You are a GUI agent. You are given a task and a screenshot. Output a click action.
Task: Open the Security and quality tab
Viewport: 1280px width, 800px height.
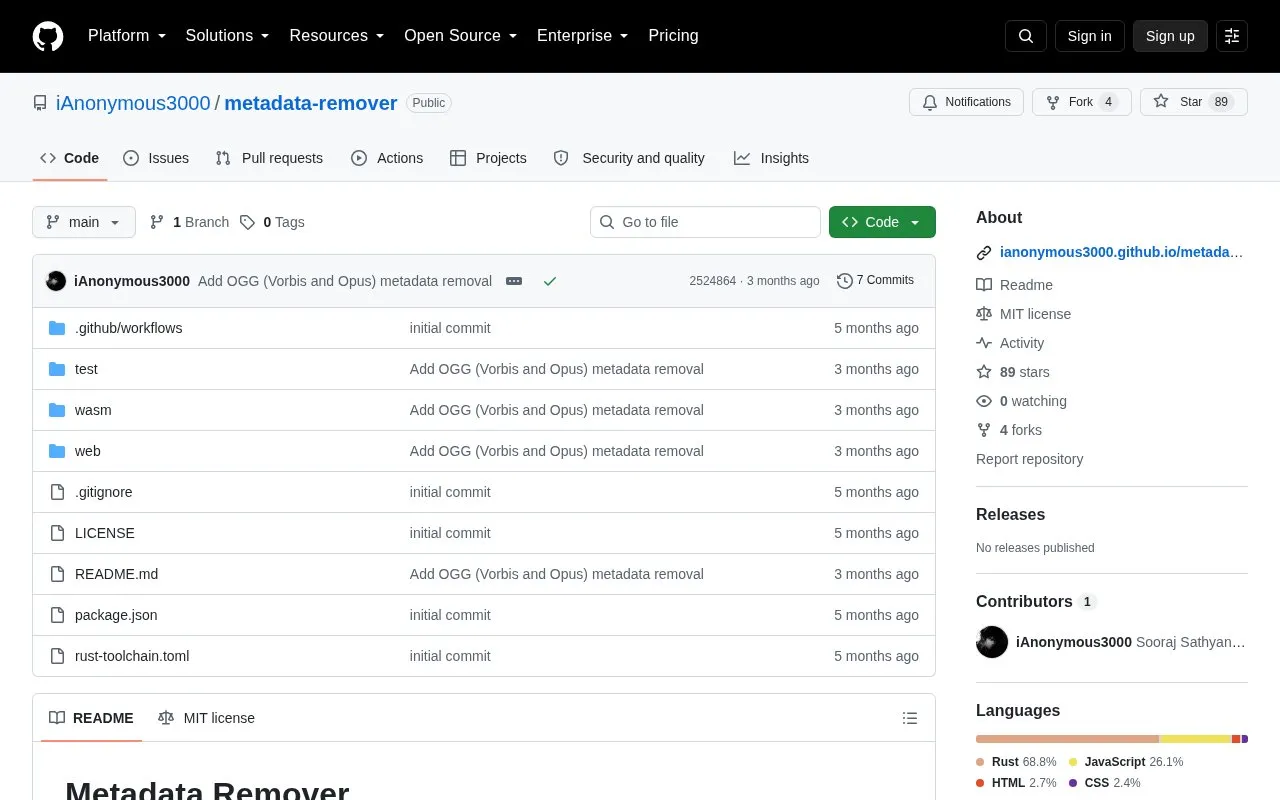(x=629, y=158)
